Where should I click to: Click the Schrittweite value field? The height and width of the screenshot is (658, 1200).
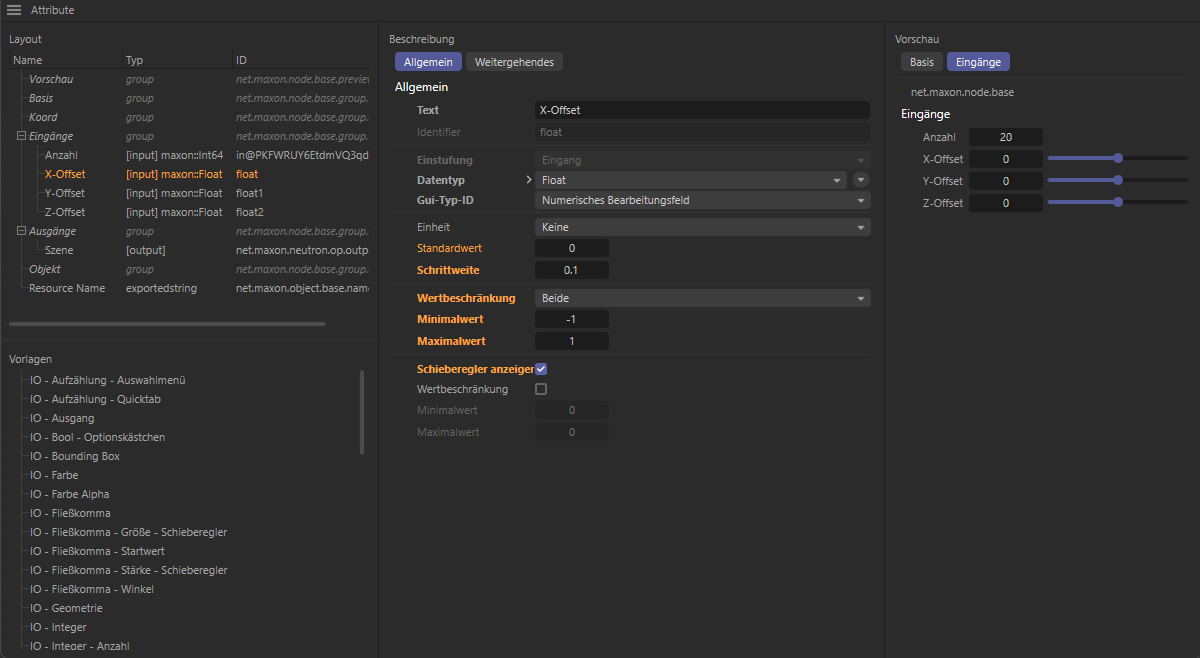(571, 270)
